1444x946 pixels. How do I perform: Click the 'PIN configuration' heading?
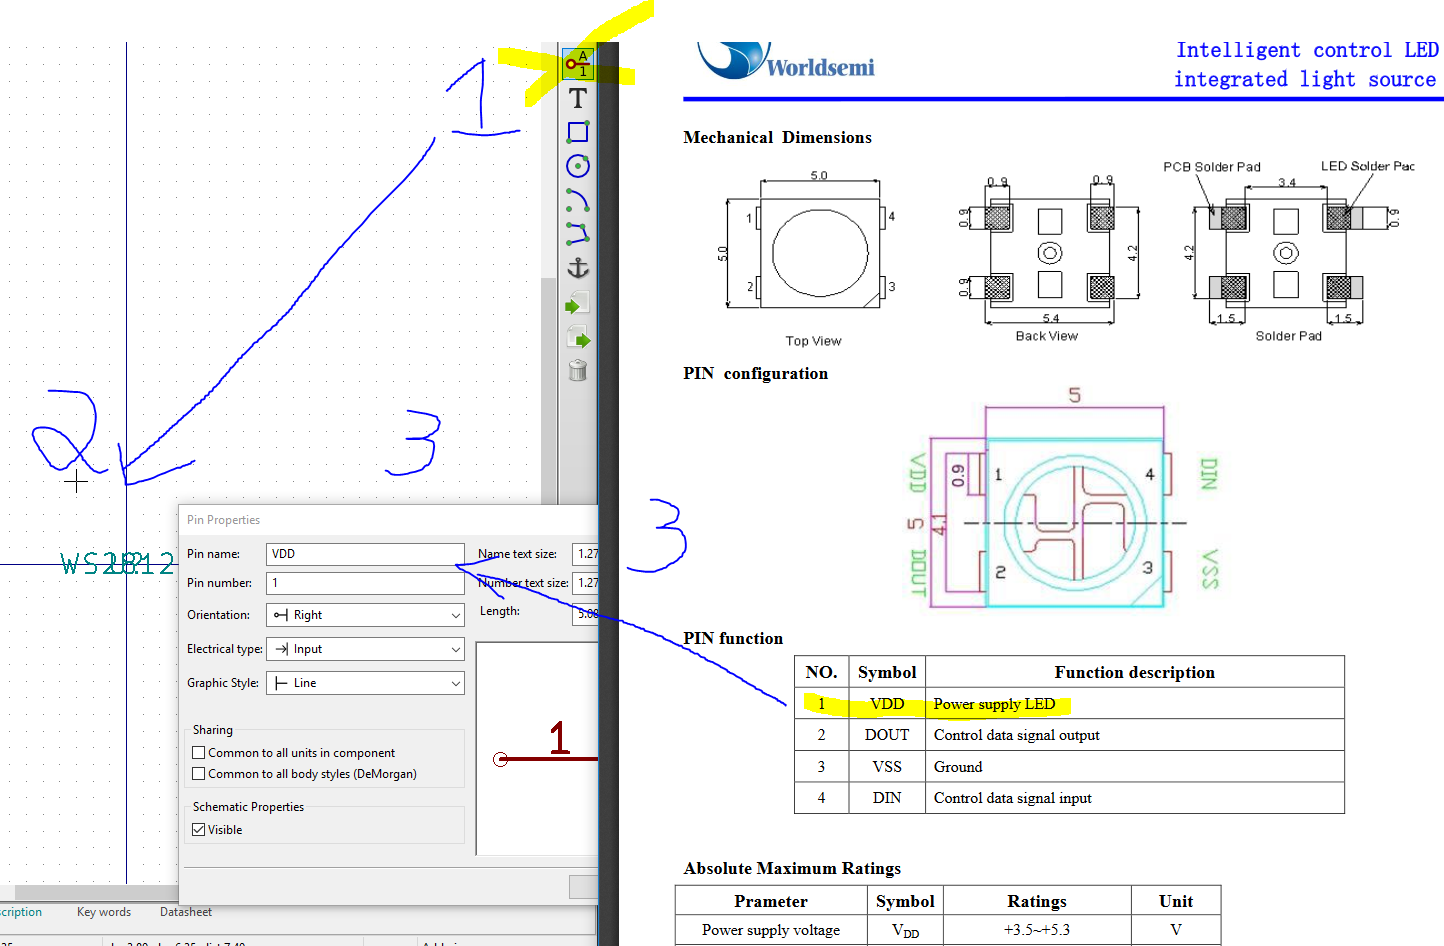[x=755, y=374]
